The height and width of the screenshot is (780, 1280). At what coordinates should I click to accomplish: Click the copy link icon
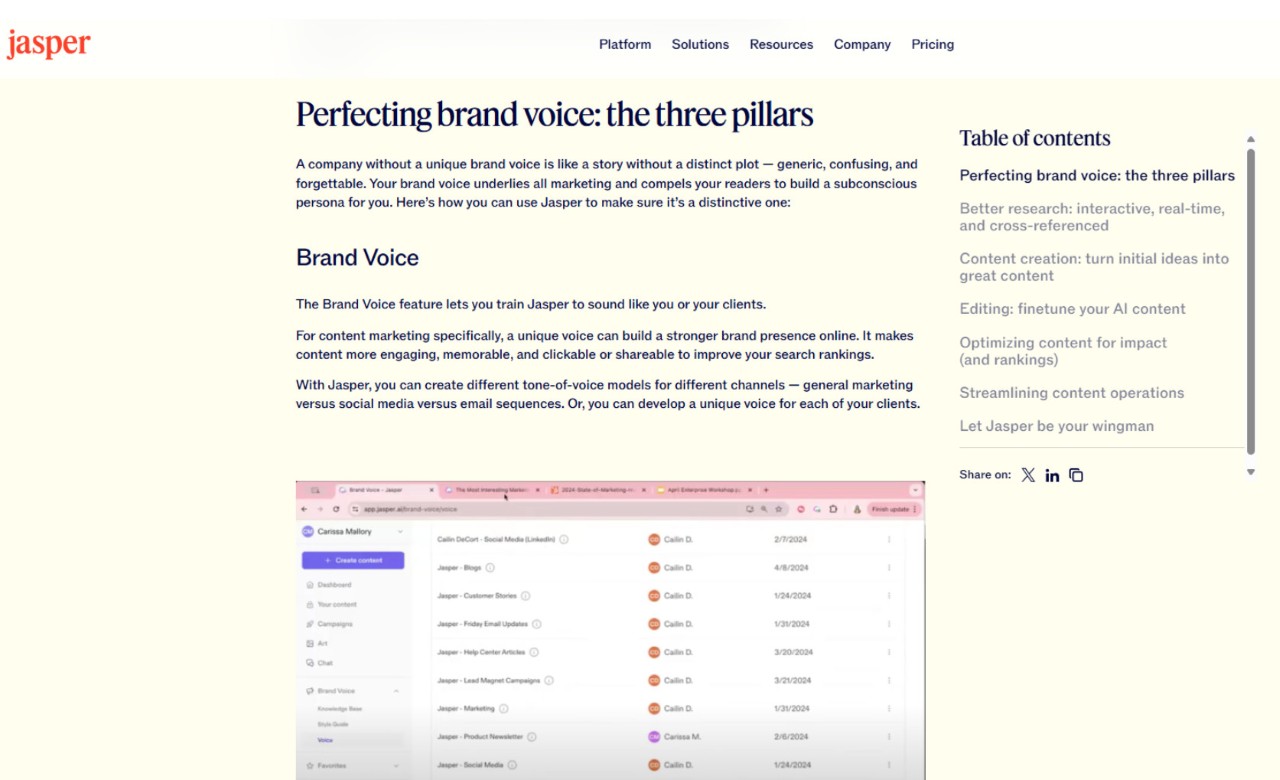[1076, 475]
